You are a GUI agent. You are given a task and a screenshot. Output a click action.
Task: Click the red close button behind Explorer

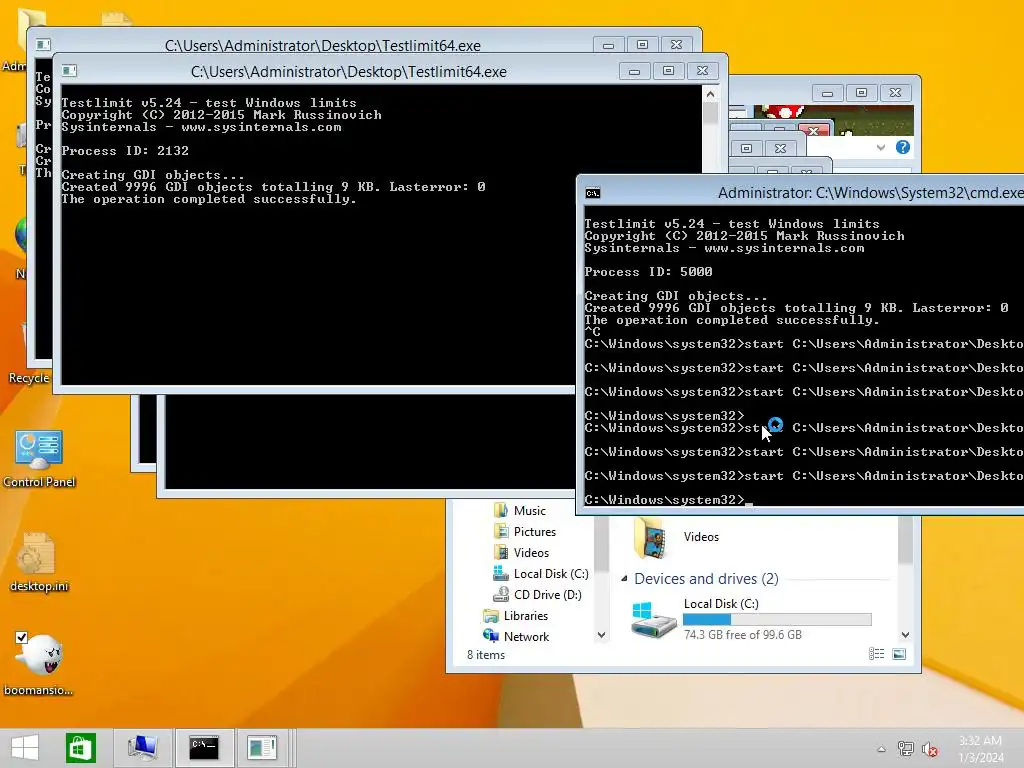[x=814, y=131]
